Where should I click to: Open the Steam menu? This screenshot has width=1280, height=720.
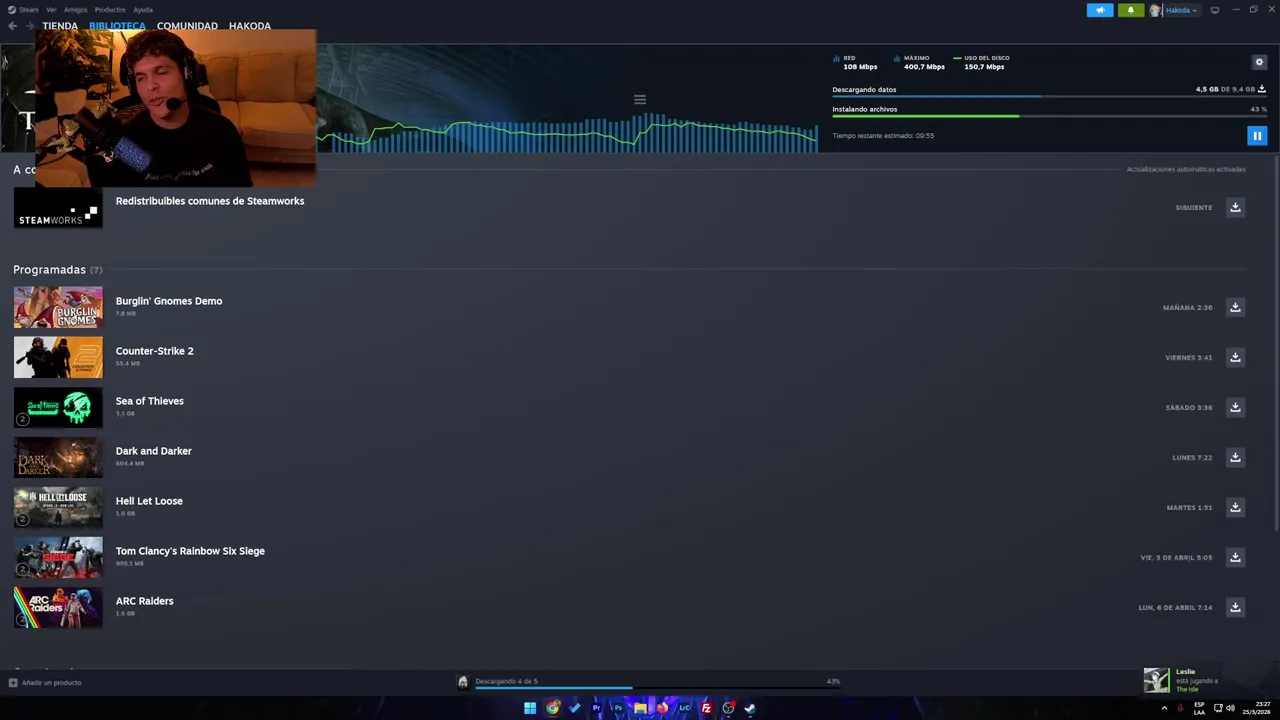coord(23,10)
